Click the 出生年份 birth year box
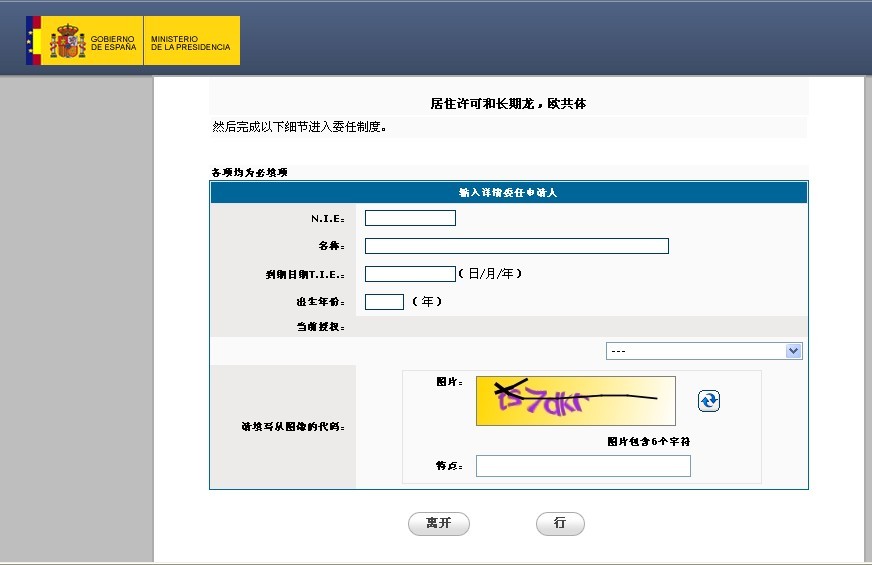Image resolution: width=872 pixels, height=565 pixels. [x=384, y=302]
